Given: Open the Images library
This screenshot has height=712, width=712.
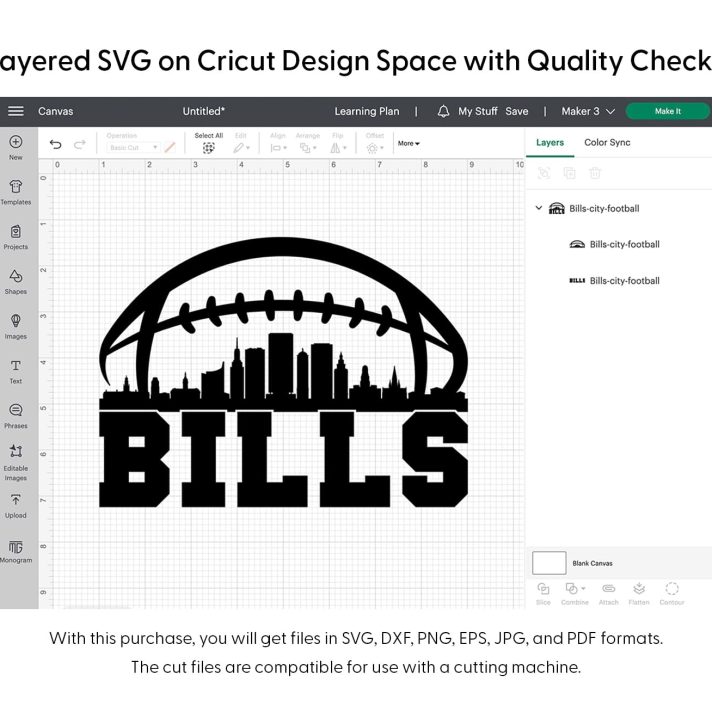Looking at the screenshot, I should (15, 327).
